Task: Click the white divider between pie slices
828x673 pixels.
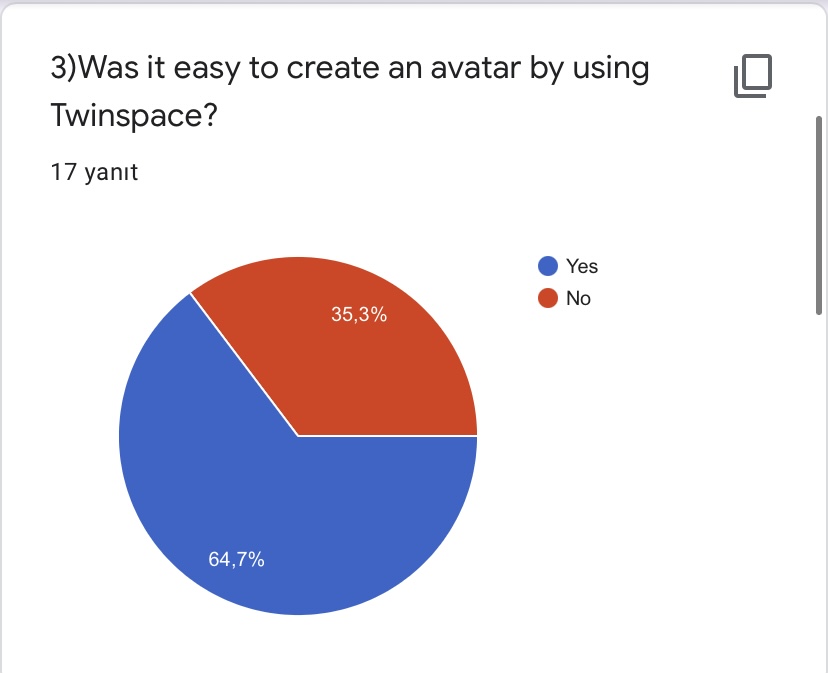Action: (244, 365)
